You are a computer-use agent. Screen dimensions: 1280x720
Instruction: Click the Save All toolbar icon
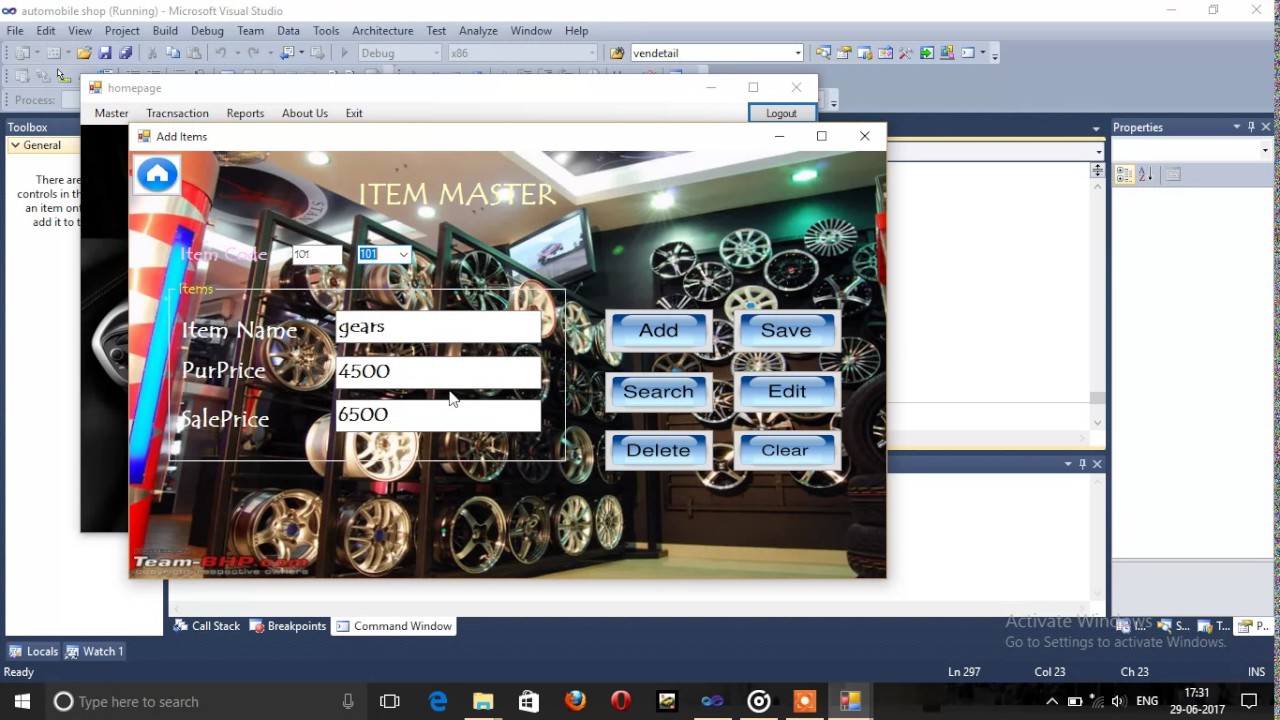pos(125,53)
